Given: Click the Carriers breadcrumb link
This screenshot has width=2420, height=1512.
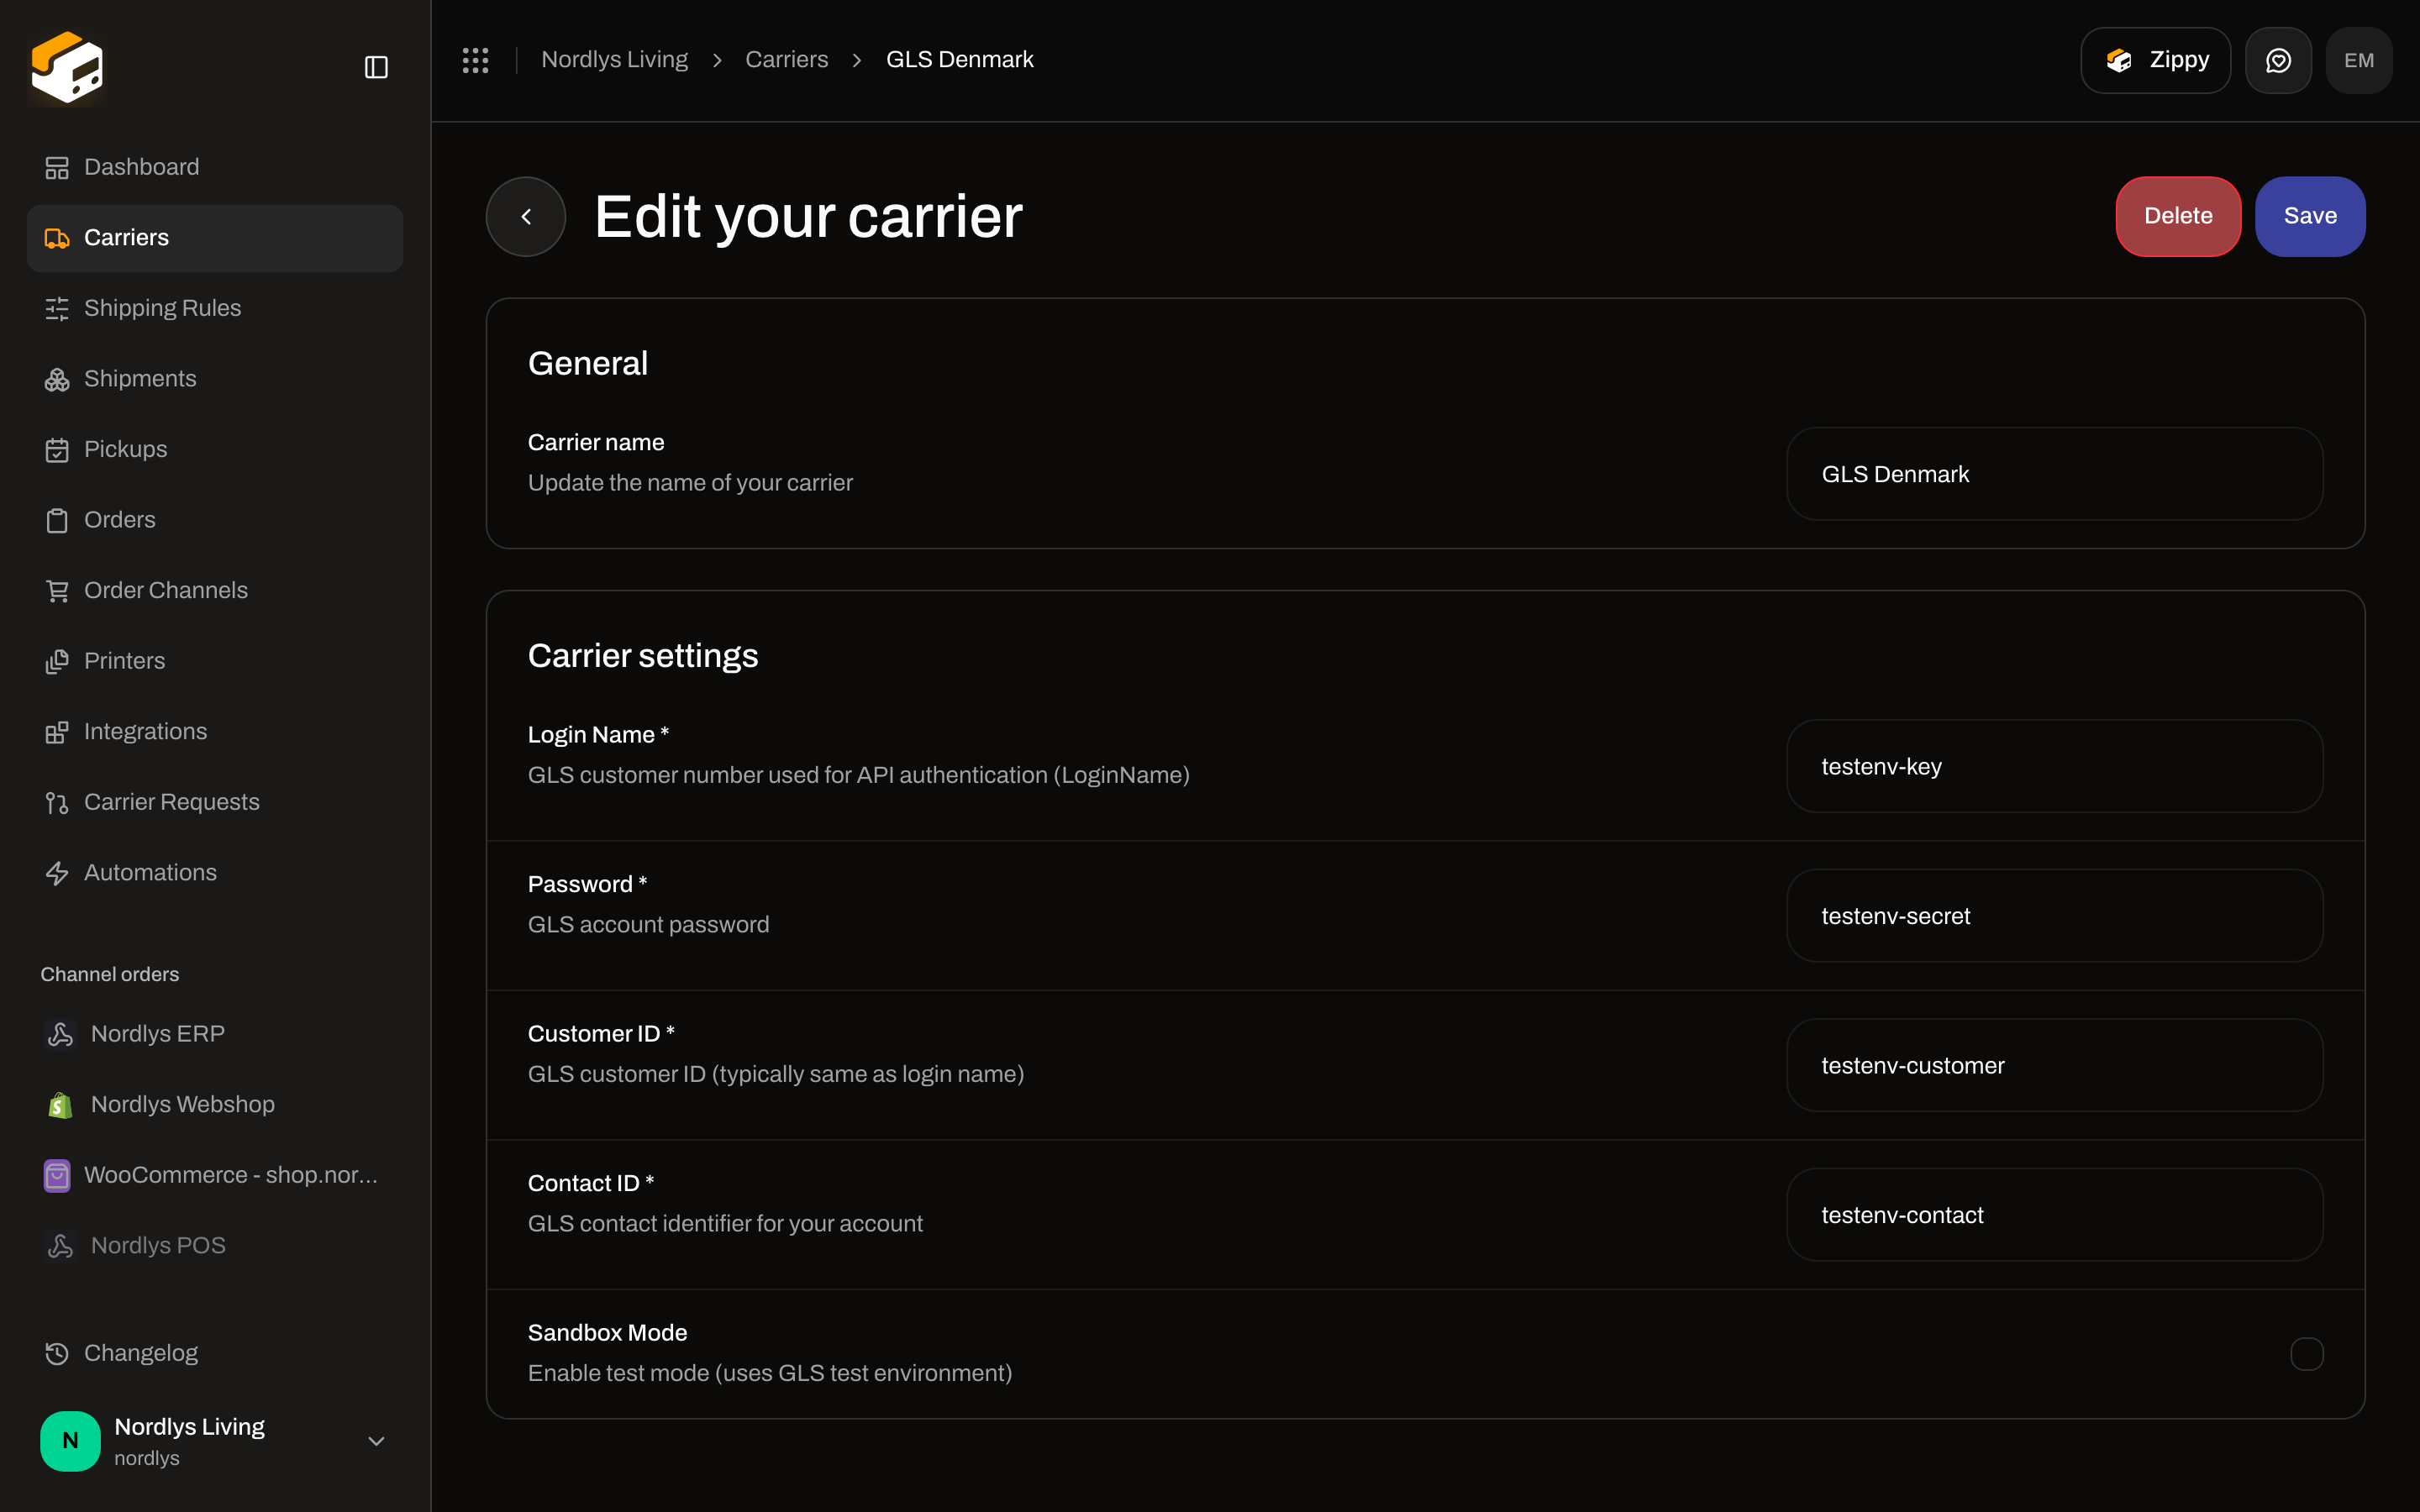Looking at the screenshot, I should 786,60.
